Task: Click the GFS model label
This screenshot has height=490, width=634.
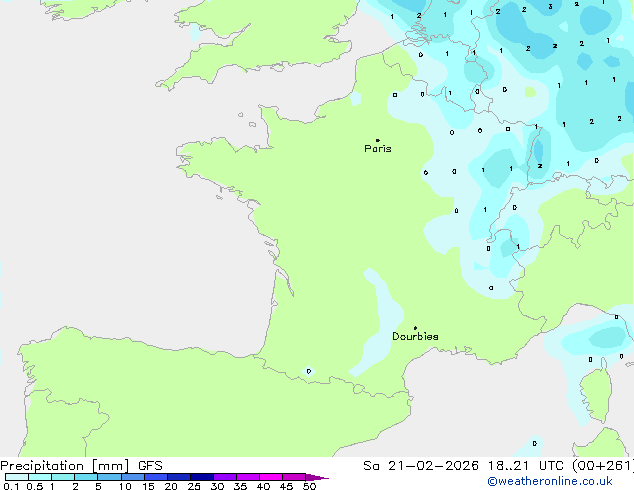Action: pyautogui.click(x=150, y=466)
